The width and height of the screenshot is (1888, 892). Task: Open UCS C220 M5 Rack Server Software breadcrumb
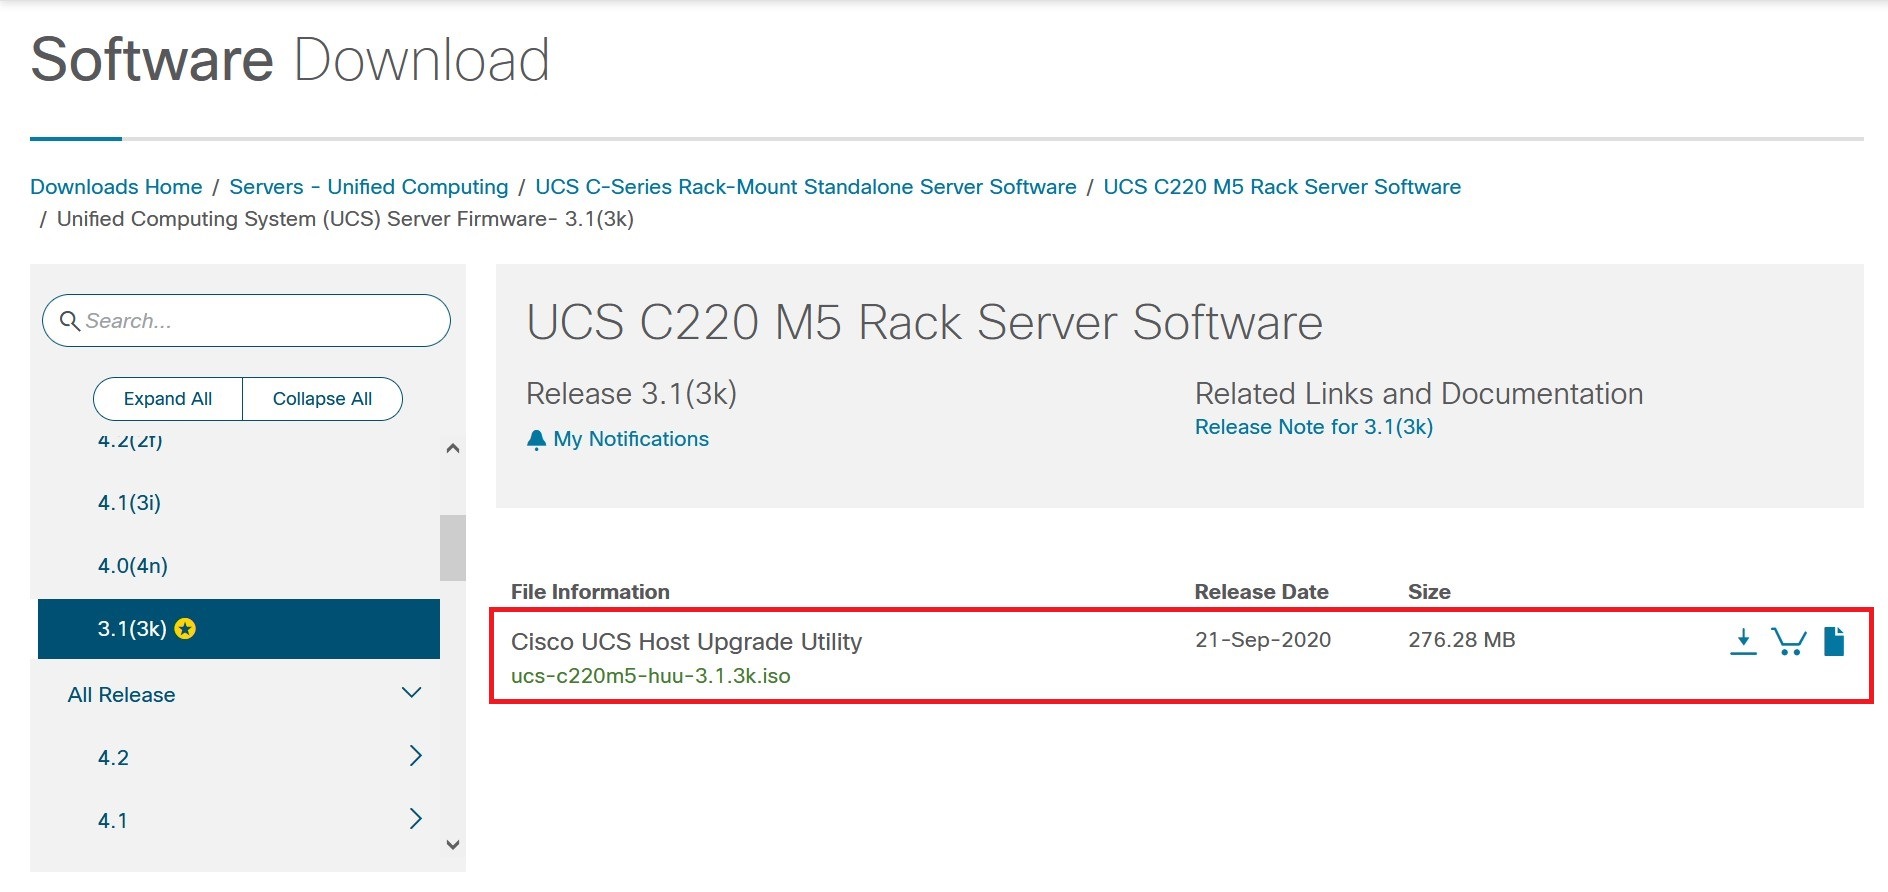tap(1282, 187)
